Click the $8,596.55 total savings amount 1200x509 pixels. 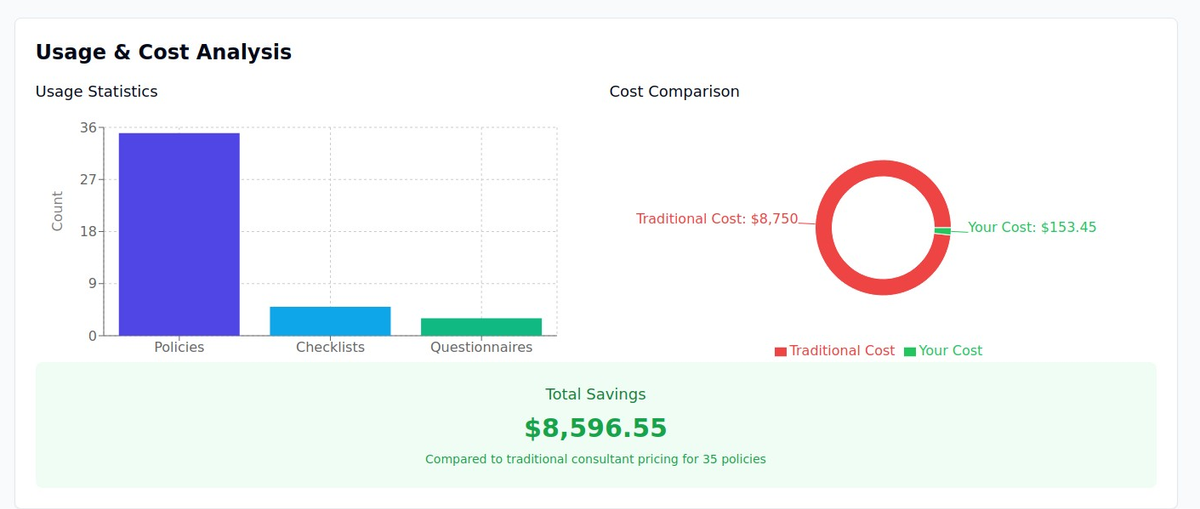tap(595, 428)
